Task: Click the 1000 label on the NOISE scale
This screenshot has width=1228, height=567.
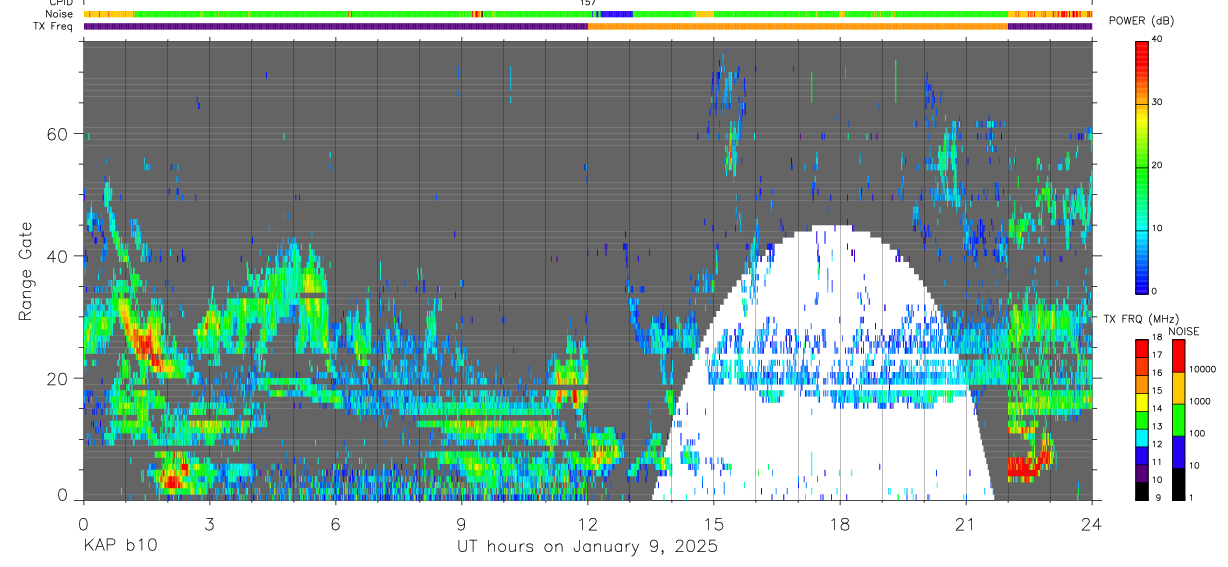Action: click(x=1199, y=401)
